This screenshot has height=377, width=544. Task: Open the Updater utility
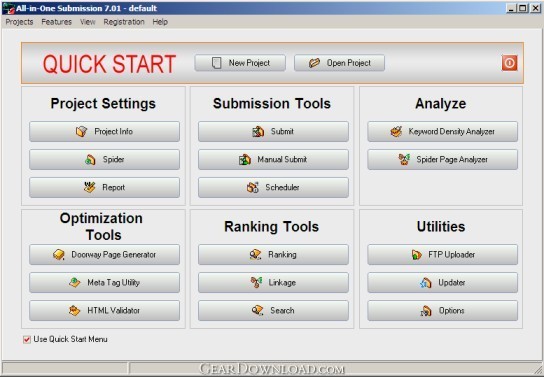pos(443,283)
